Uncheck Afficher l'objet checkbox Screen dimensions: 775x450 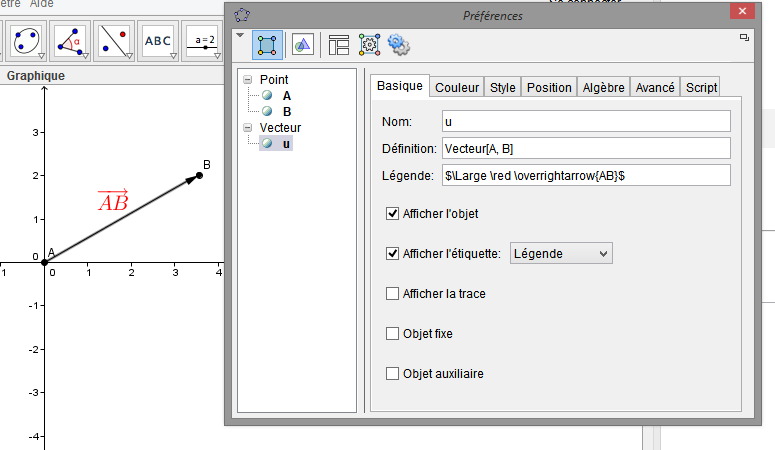click(393, 213)
